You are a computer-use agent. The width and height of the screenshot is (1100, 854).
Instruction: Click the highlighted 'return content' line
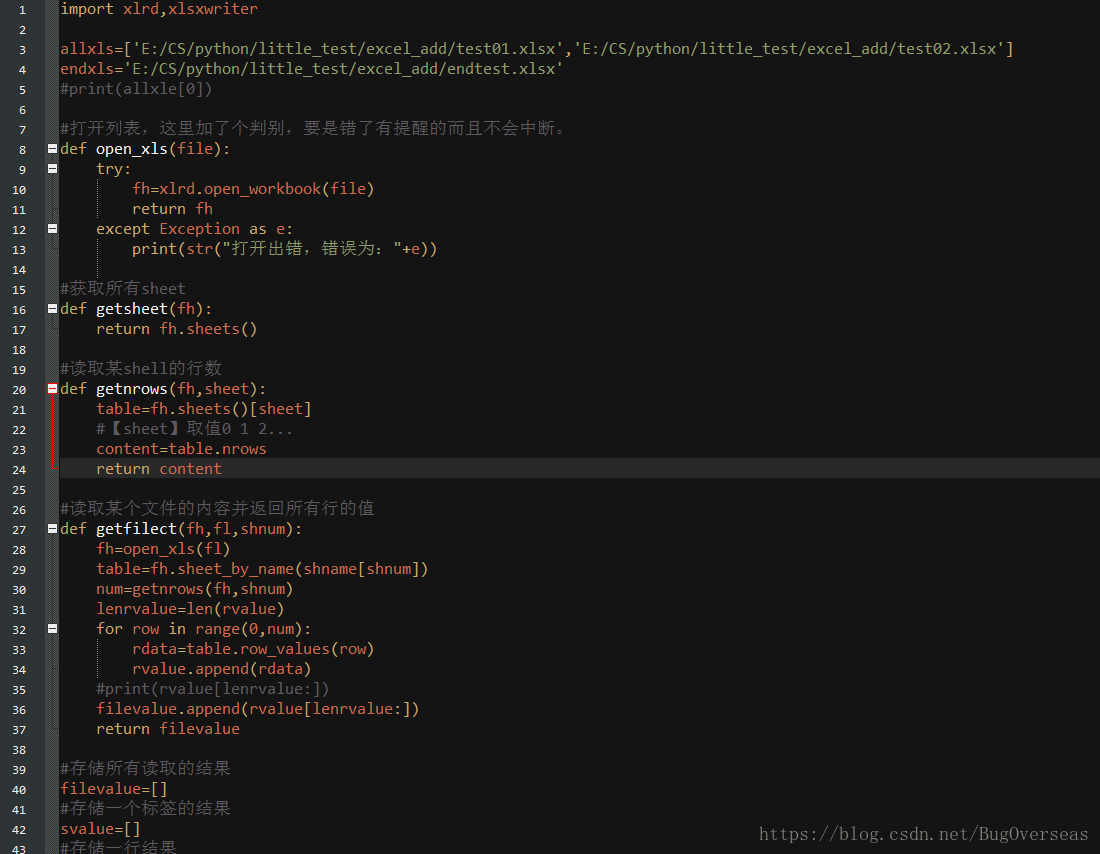[159, 469]
